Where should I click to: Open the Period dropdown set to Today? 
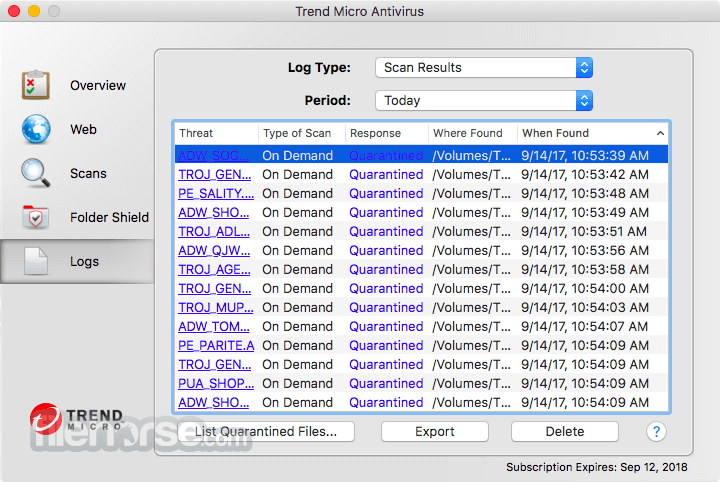point(484,101)
